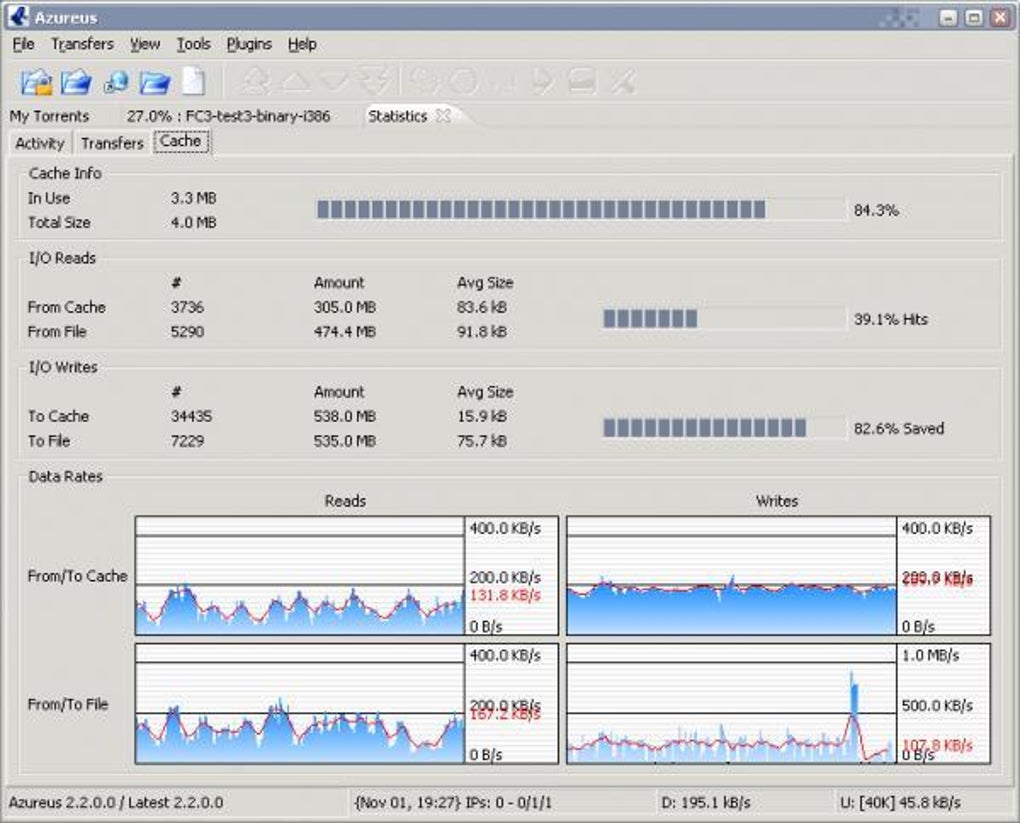
Task: Select the My Torrents tab
Action: (x=49, y=116)
